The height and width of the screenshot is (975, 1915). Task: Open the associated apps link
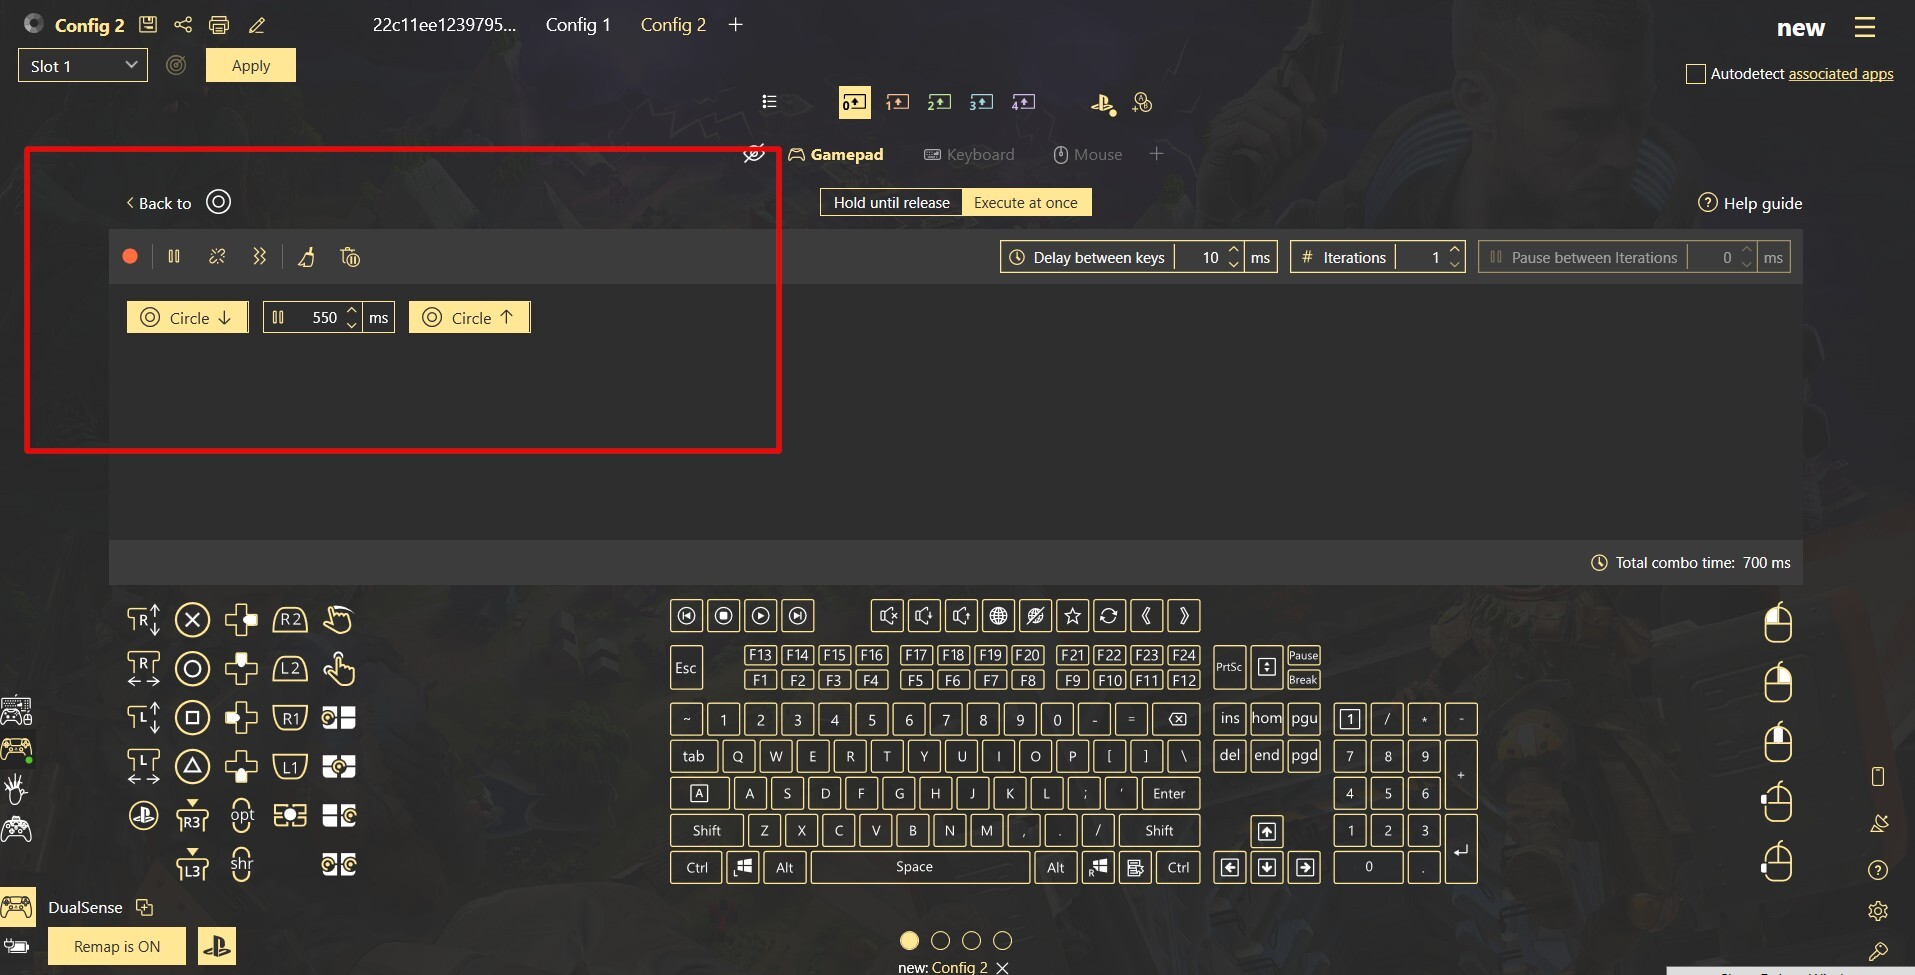(x=1840, y=74)
